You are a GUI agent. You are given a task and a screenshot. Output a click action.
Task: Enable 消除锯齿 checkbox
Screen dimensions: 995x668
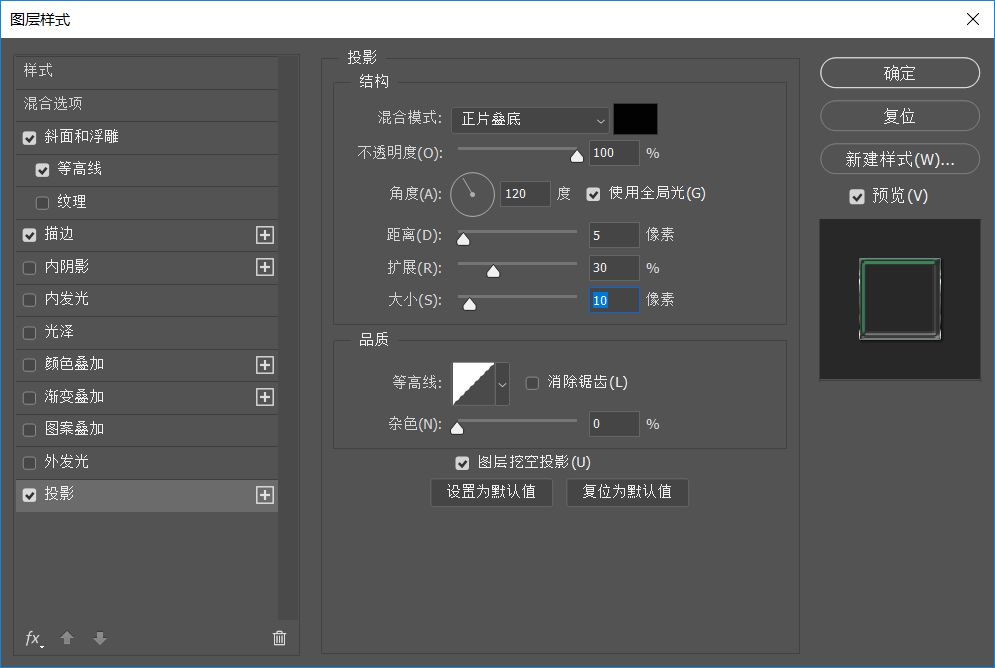532,383
